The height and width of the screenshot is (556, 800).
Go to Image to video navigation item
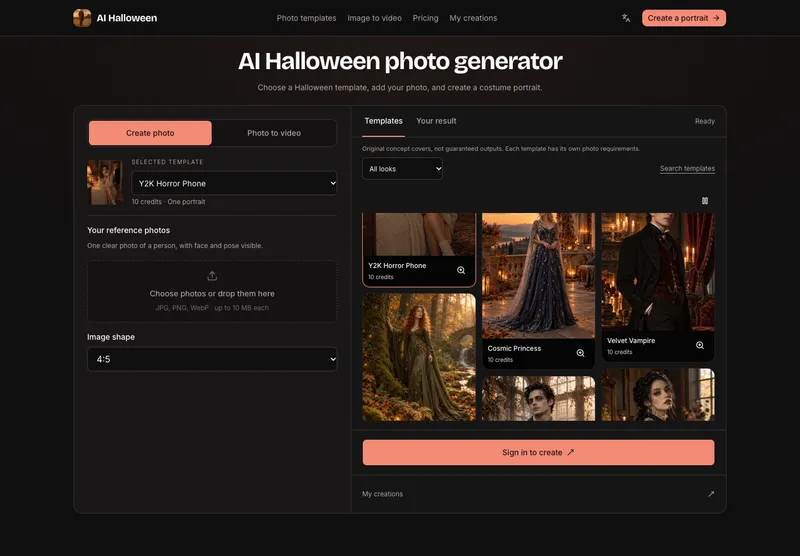click(x=374, y=18)
